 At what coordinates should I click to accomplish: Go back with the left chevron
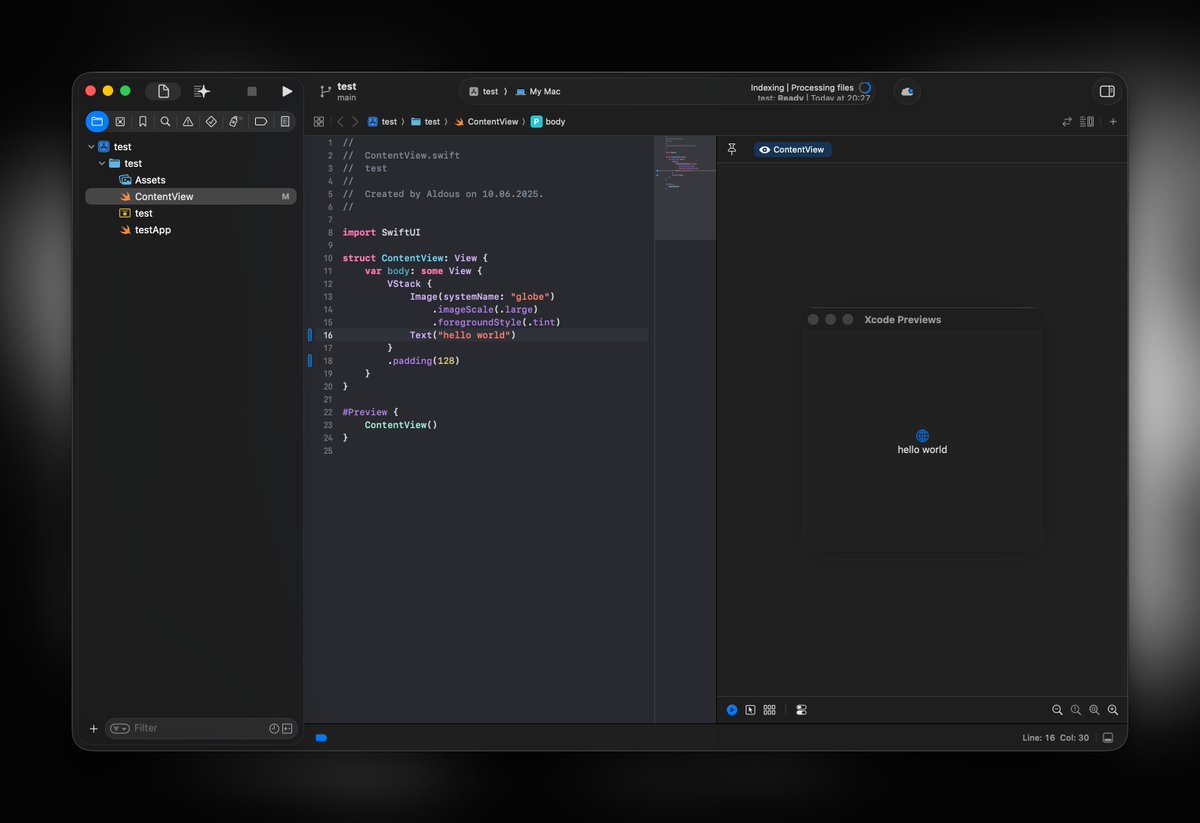pyautogui.click(x=340, y=121)
